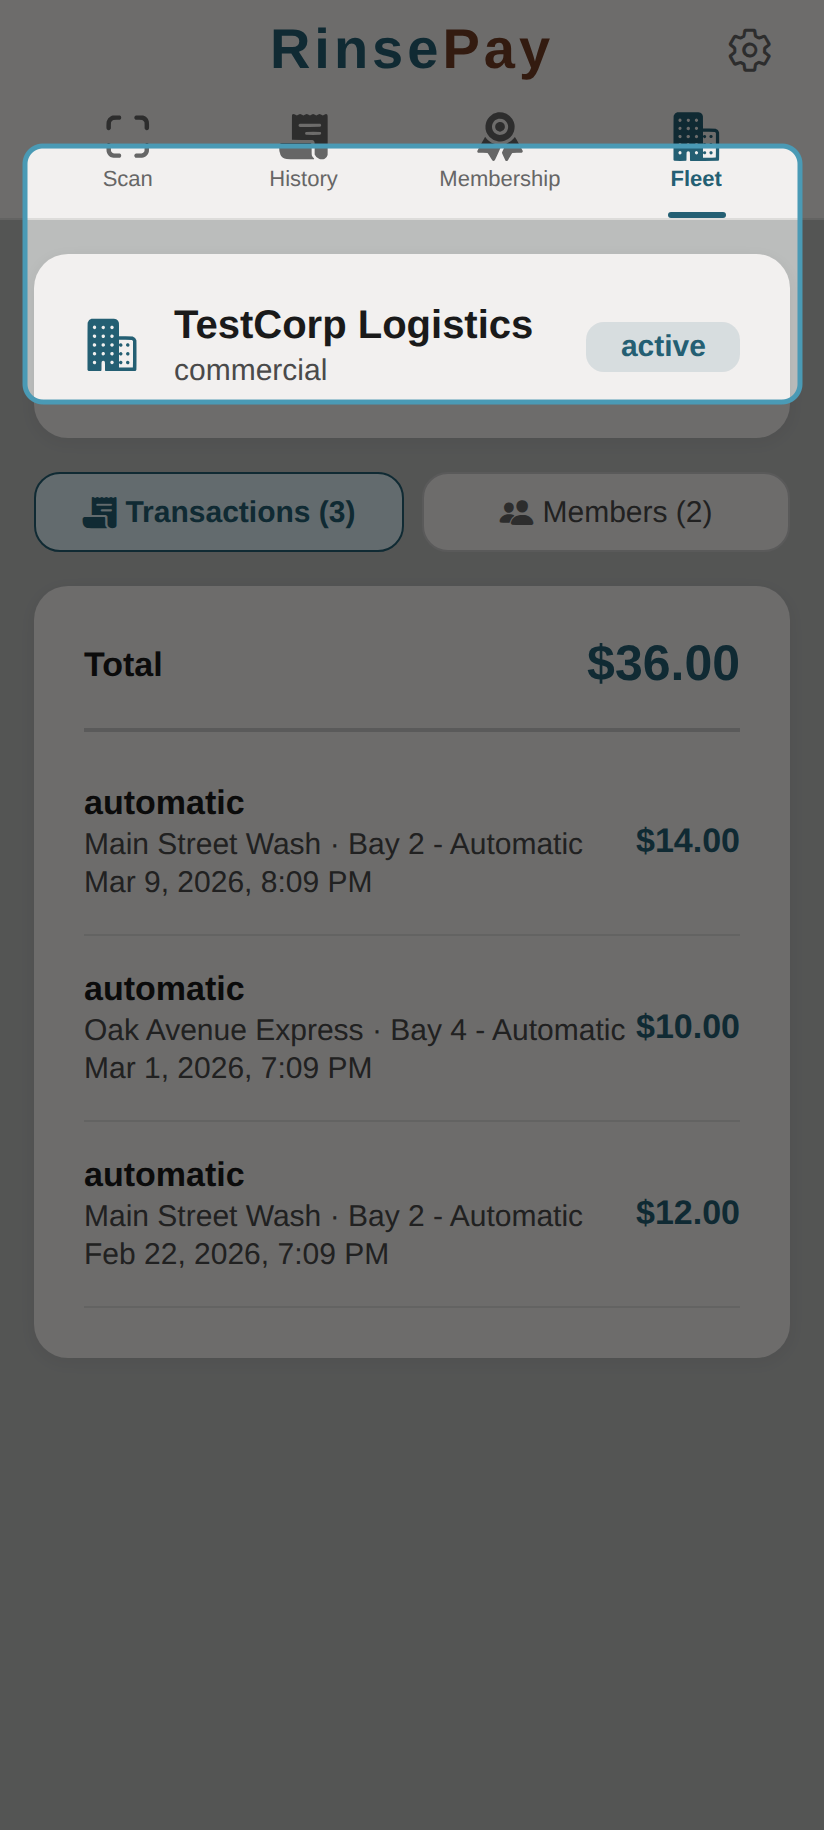Tap the Scan frame icon
The image size is (824, 1830).
128,137
